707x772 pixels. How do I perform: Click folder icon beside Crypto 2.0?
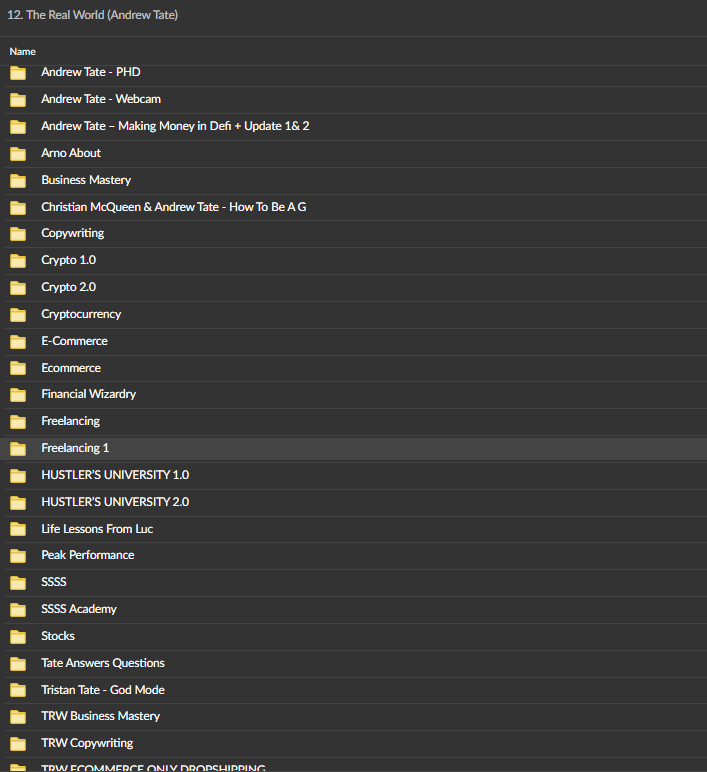tap(18, 288)
